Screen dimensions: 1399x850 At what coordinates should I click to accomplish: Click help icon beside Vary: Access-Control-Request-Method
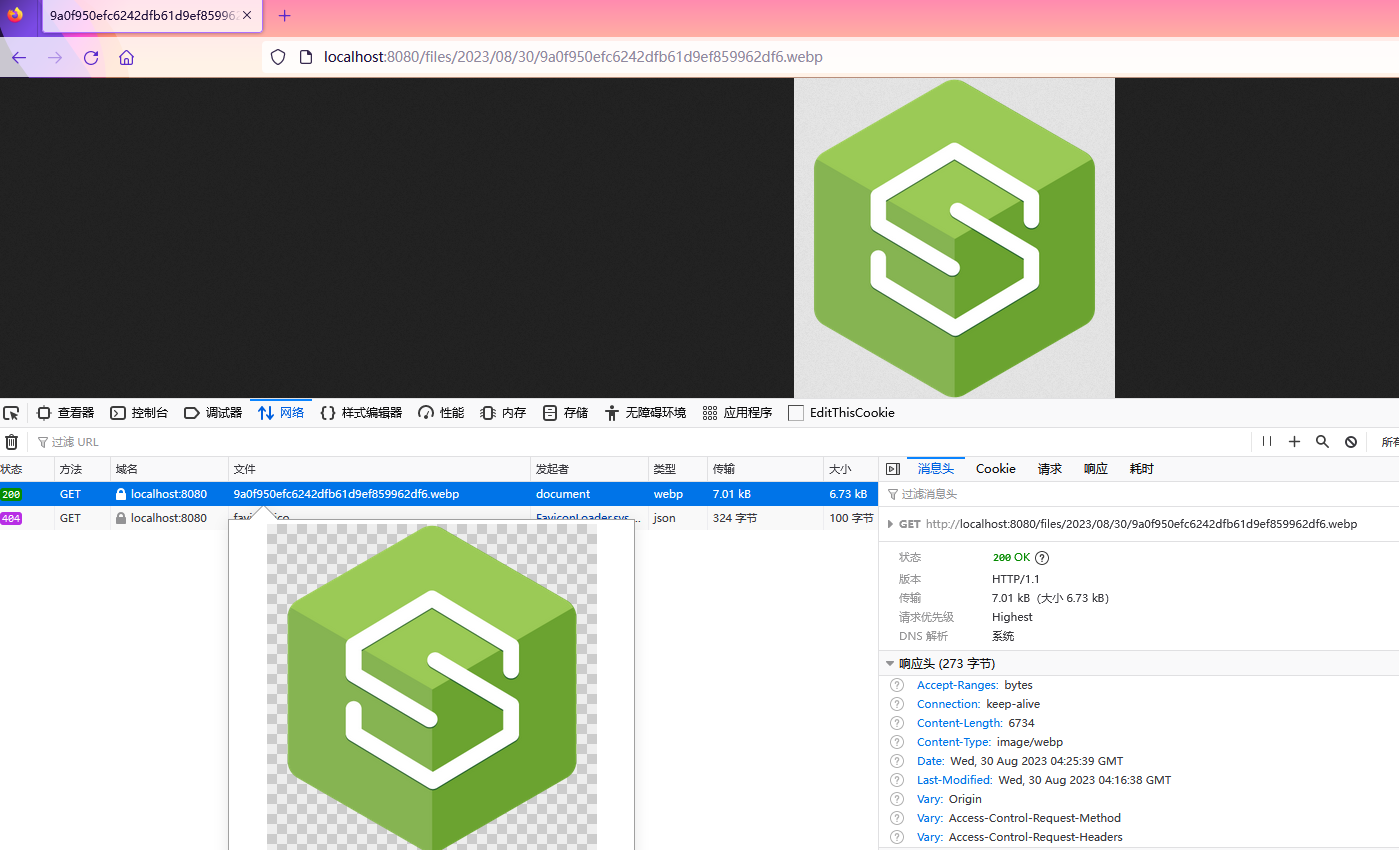coord(897,819)
